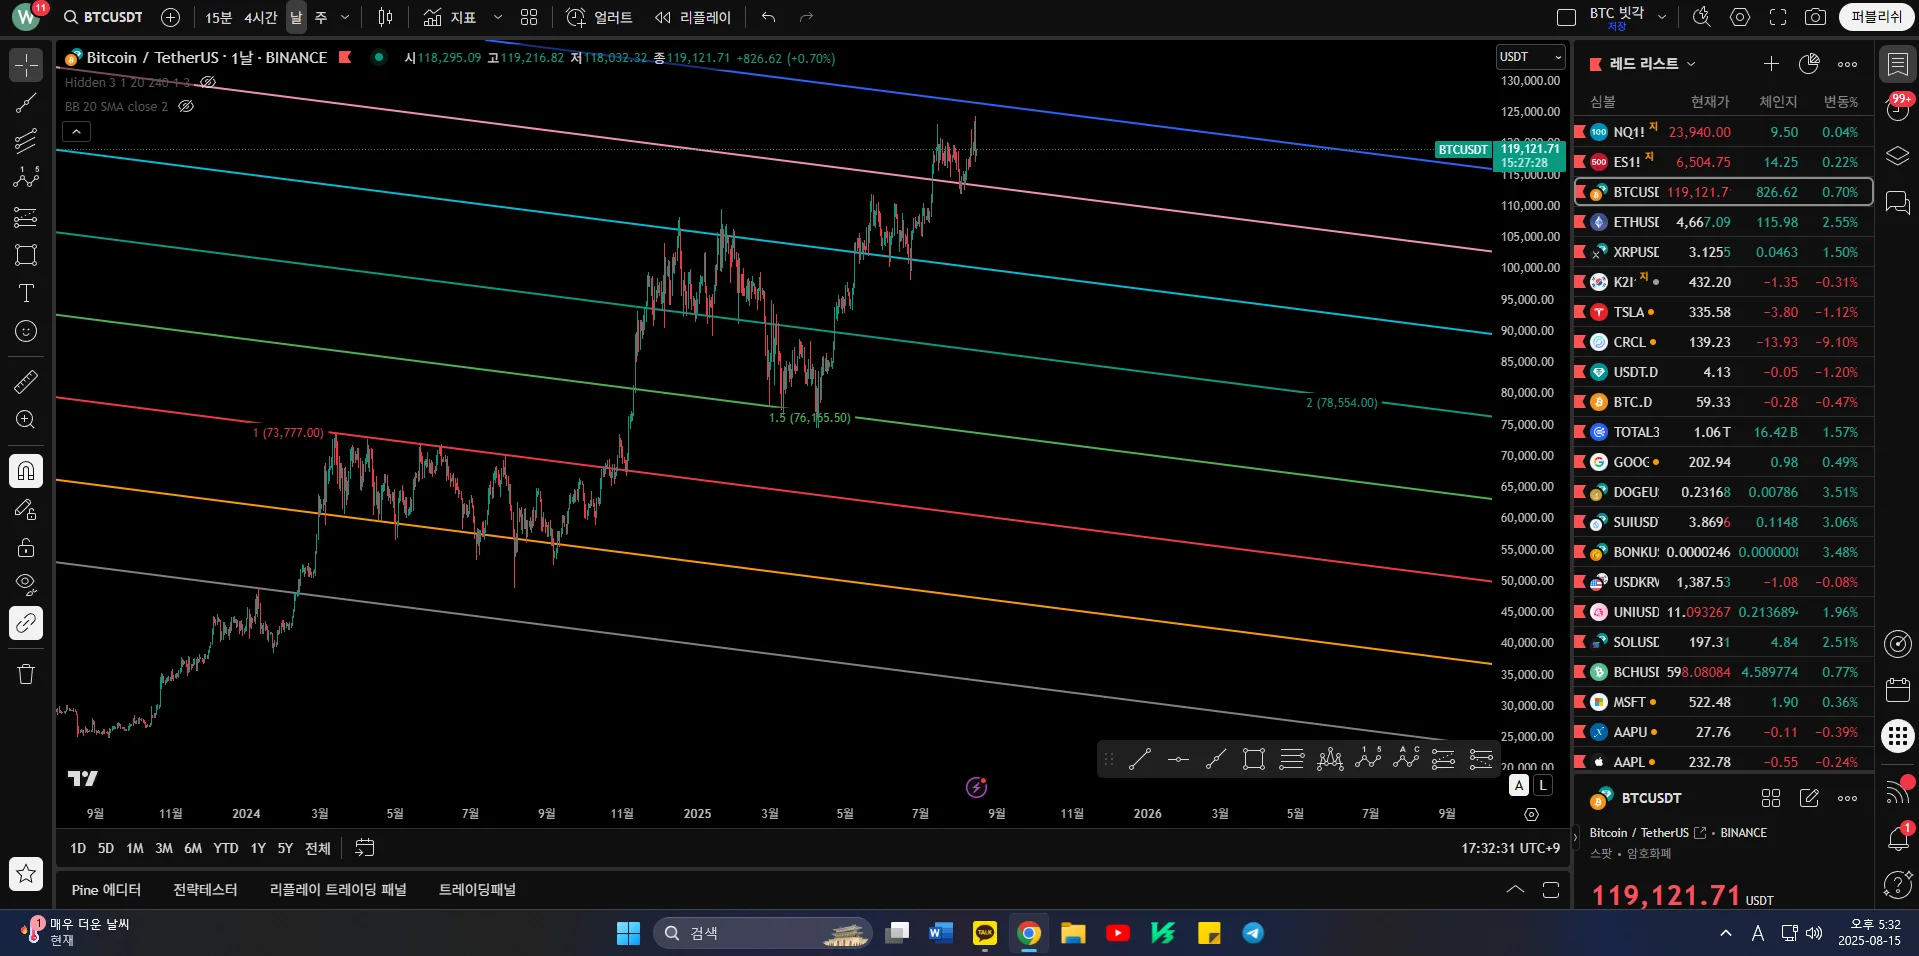Open the 트레이딩패널 tab
Image resolution: width=1919 pixels, height=956 pixels.
coord(477,890)
